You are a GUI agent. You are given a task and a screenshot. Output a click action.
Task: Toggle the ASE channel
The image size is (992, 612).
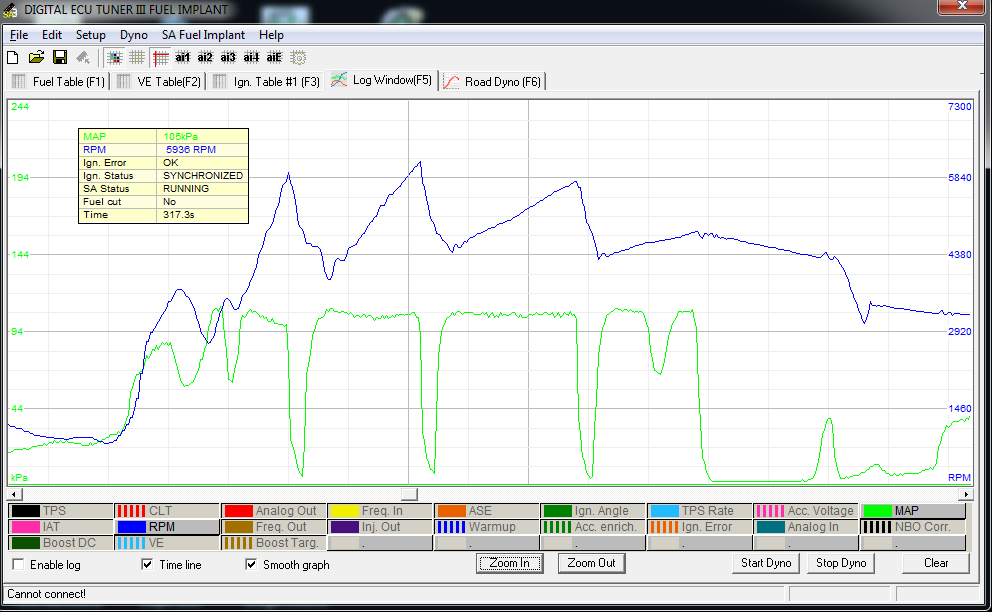[487, 511]
